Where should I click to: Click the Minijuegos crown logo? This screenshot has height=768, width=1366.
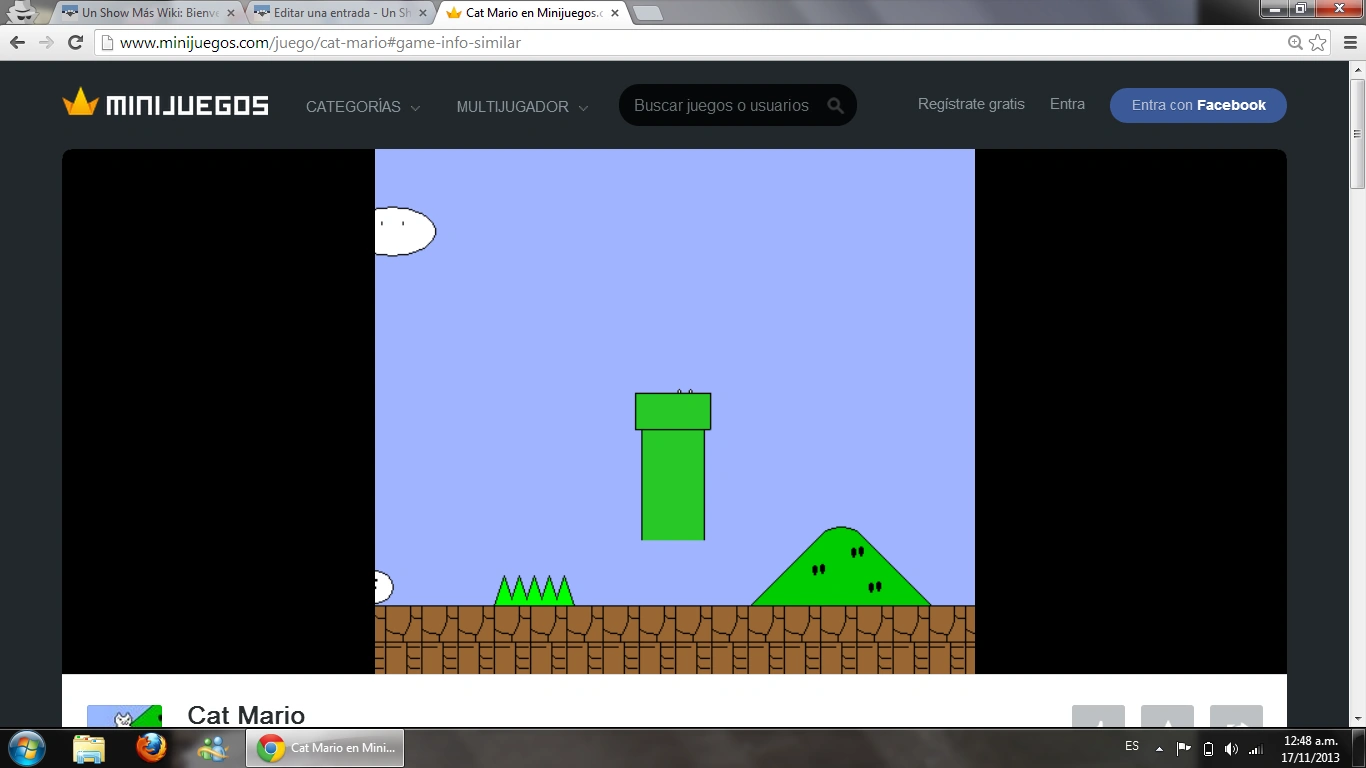pyautogui.click(x=166, y=104)
